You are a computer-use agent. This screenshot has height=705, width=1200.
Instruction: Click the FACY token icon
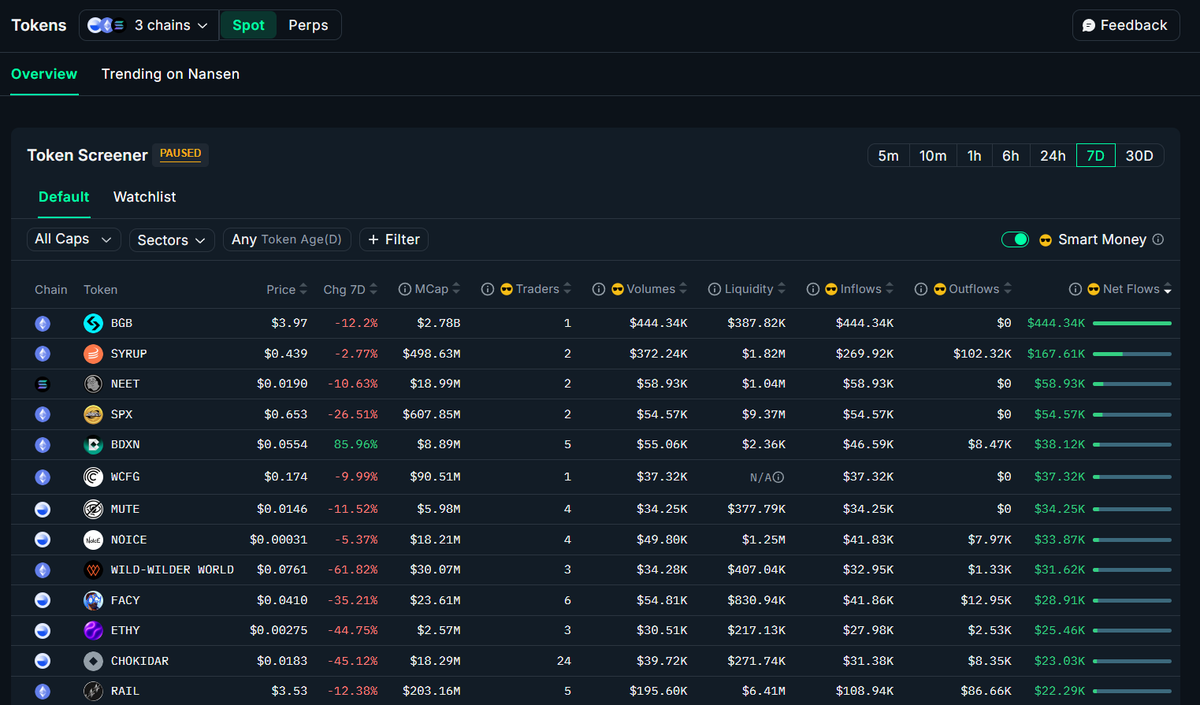(x=93, y=600)
